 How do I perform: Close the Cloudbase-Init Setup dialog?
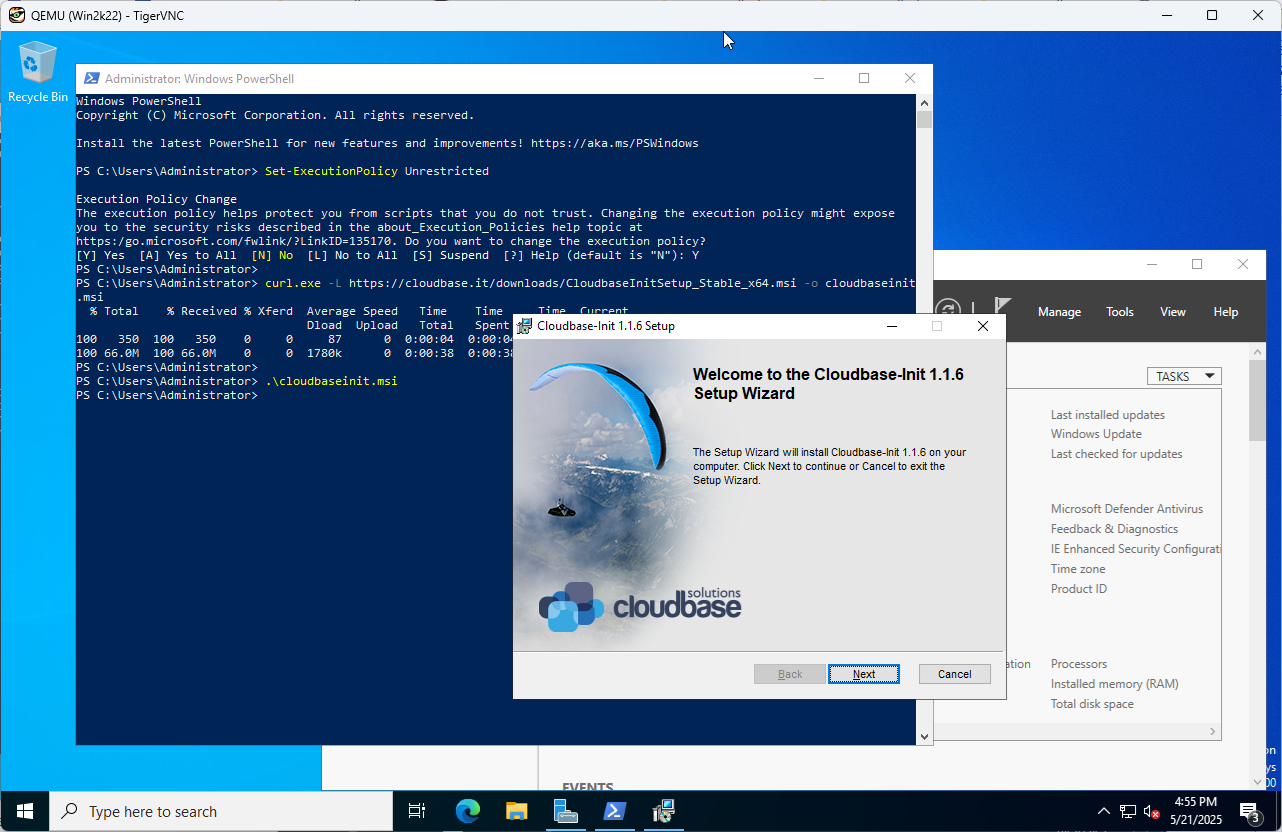[x=983, y=326]
